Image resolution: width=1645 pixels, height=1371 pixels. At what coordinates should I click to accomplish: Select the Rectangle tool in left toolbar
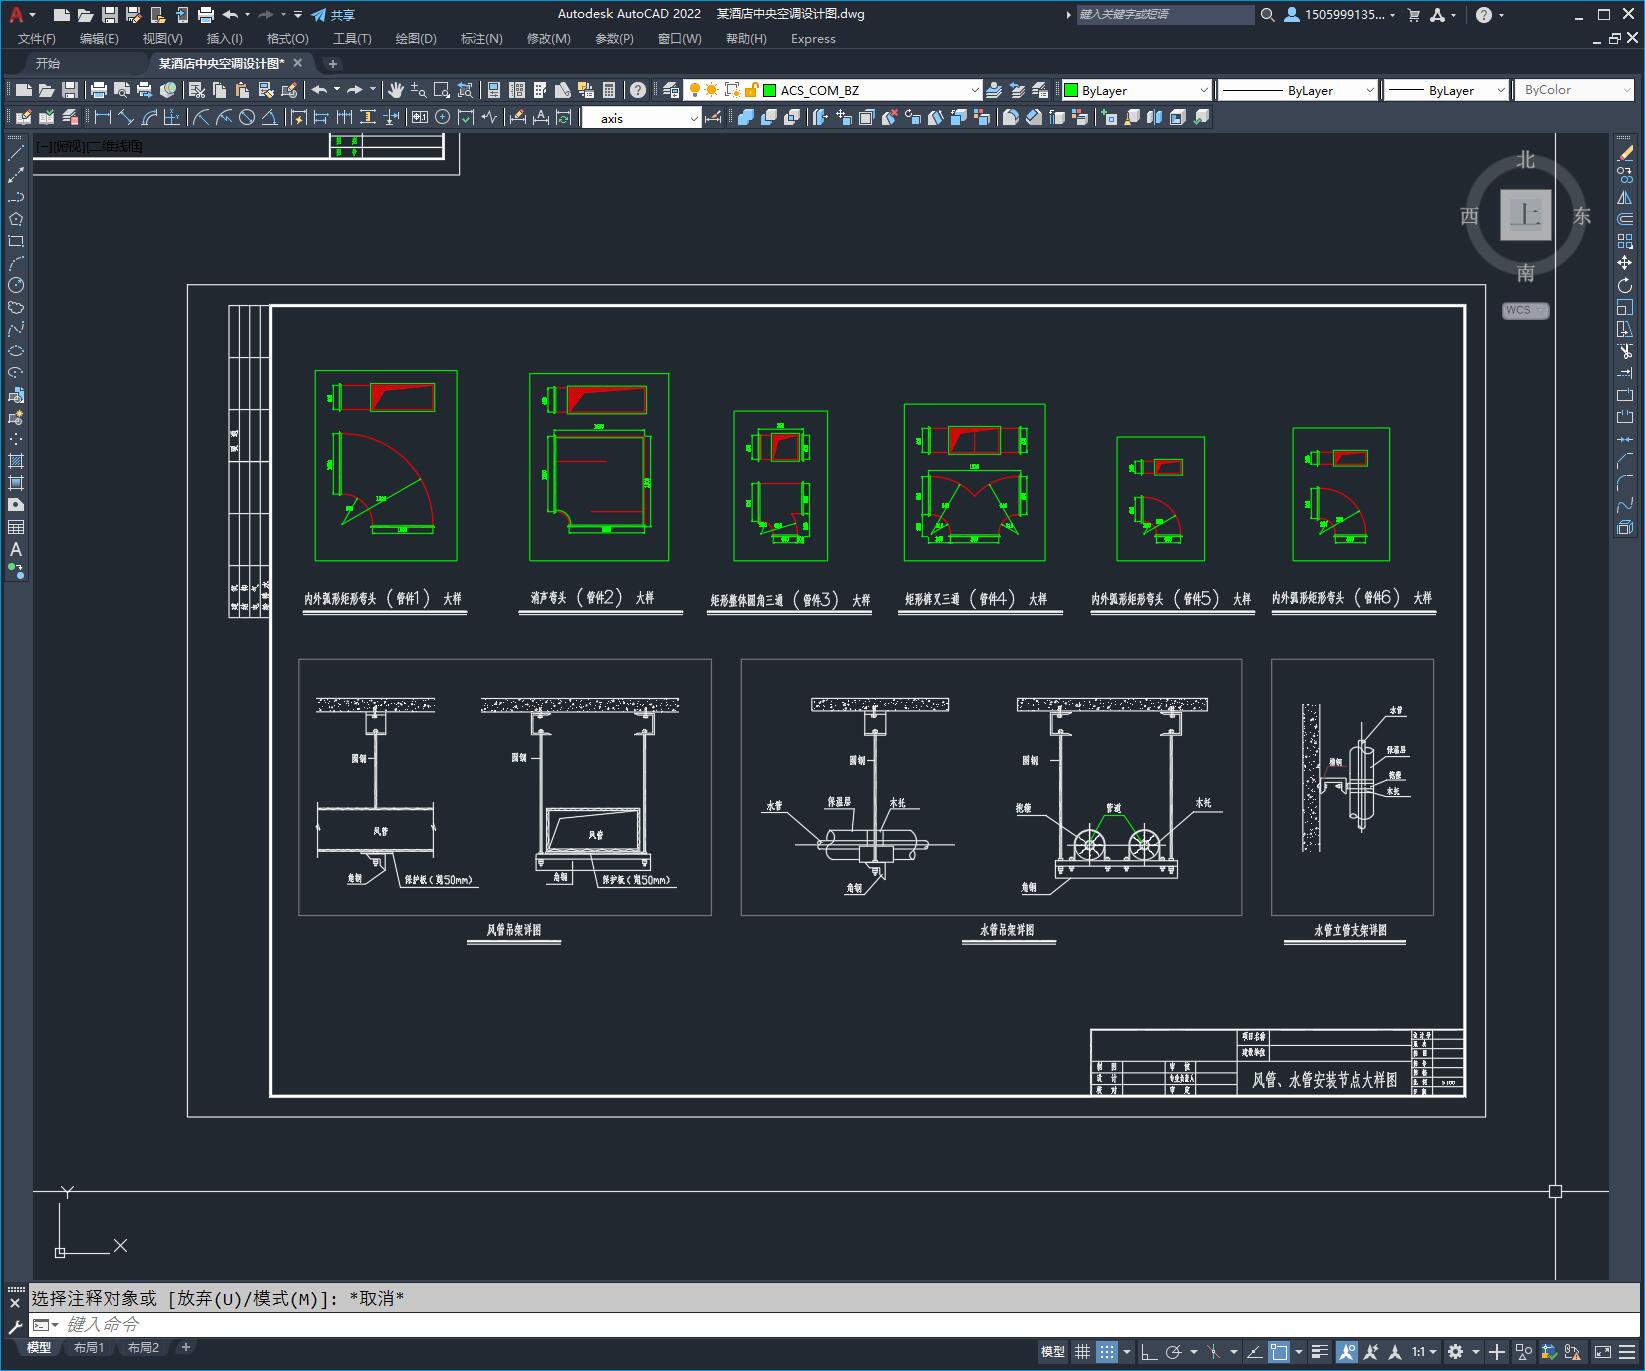click(16, 241)
